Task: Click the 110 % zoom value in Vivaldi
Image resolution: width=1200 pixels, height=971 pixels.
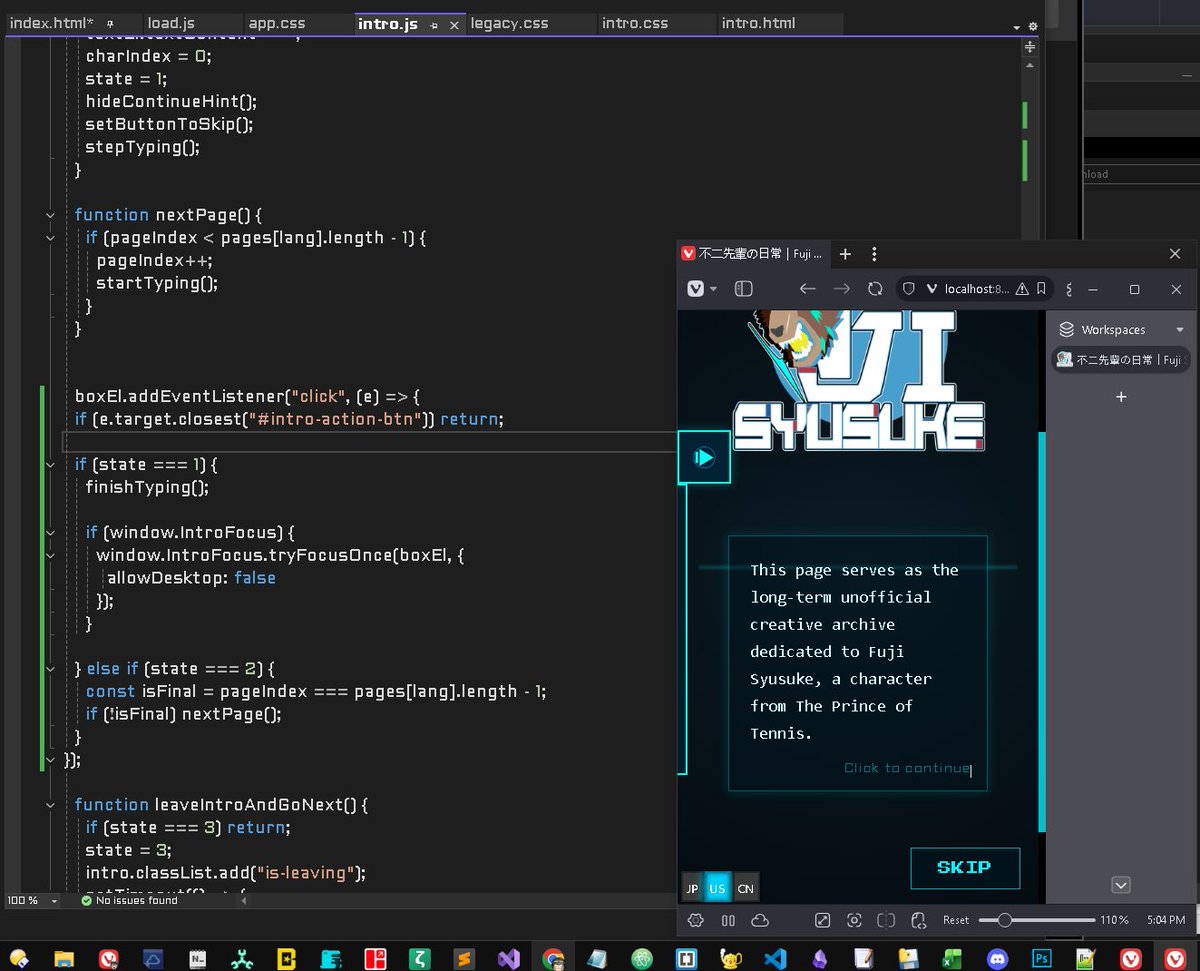Action: coord(1114,920)
